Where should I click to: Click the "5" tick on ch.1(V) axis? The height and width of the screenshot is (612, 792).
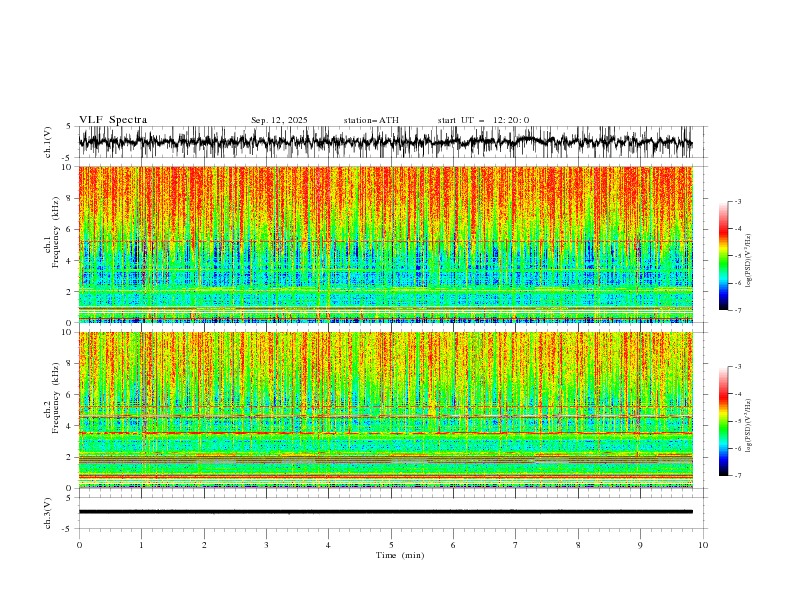coord(70,127)
